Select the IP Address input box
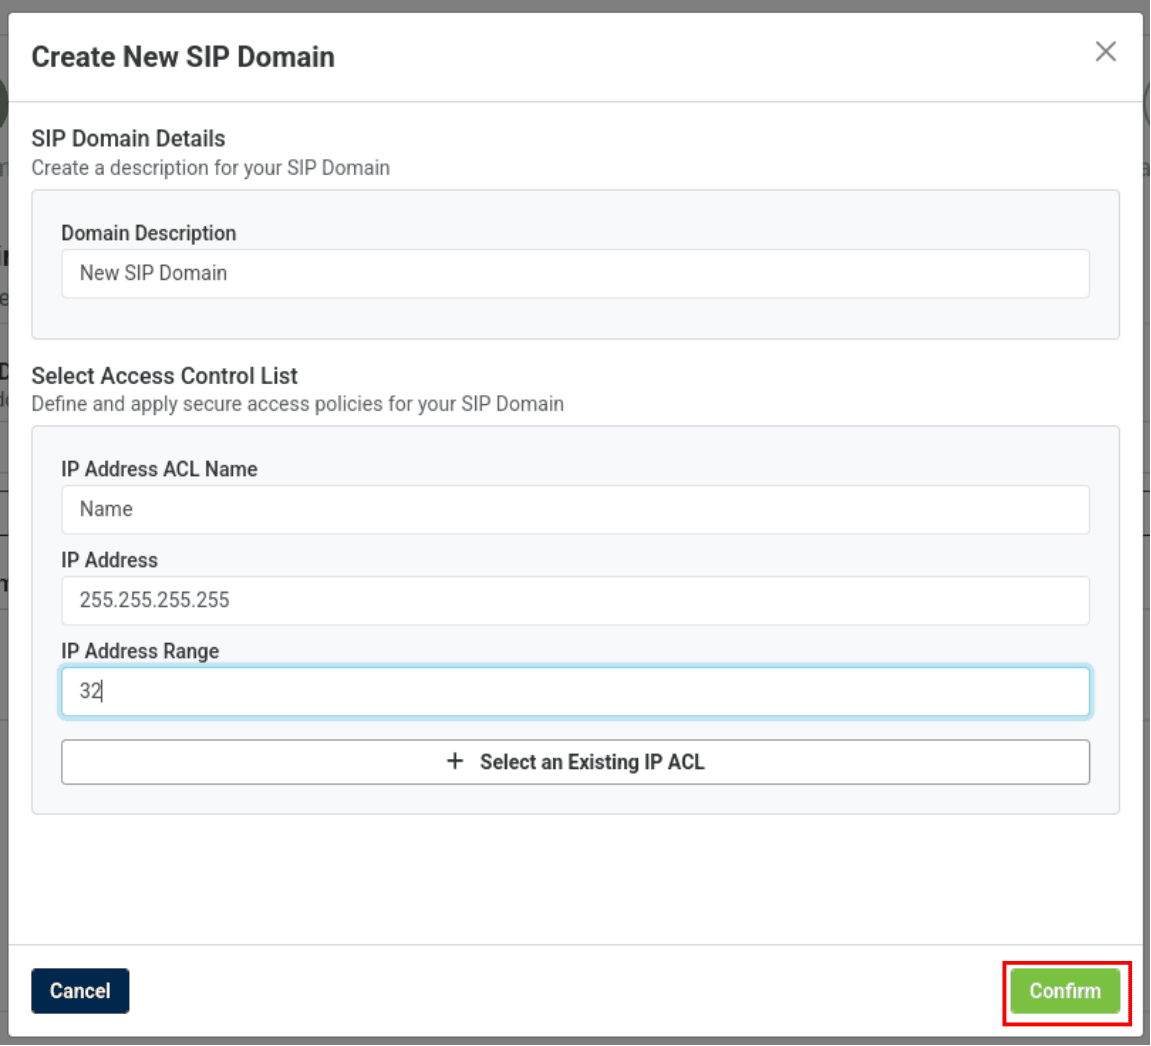Image resolution: width=1151 pixels, height=1046 pixels. point(575,601)
